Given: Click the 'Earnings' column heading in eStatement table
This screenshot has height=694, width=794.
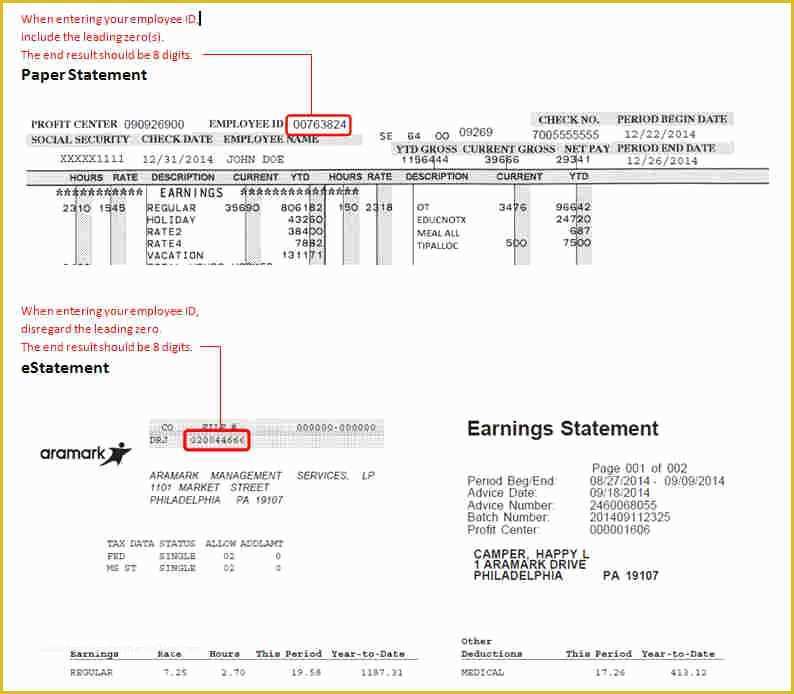Looking at the screenshot, I should click(94, 654).
